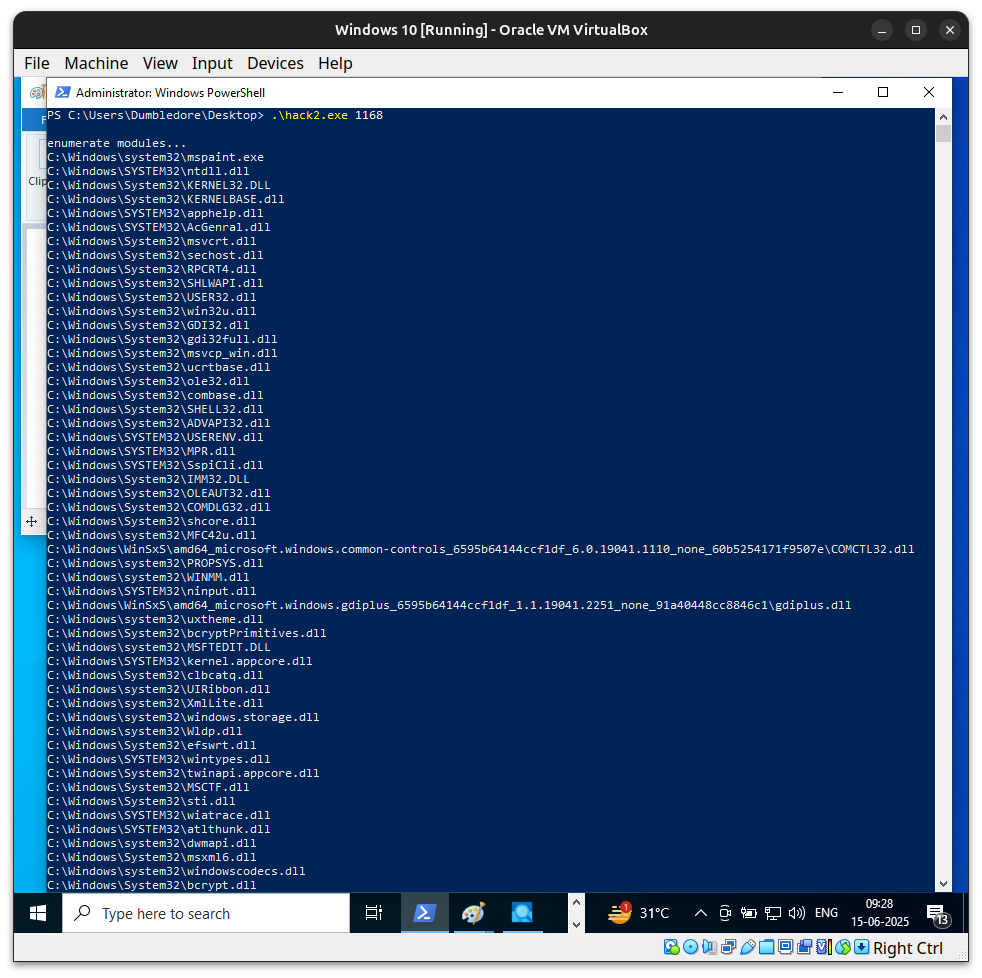
Task: Click the gdiplus.dll WinSxS path line
Action: [449, 605]
